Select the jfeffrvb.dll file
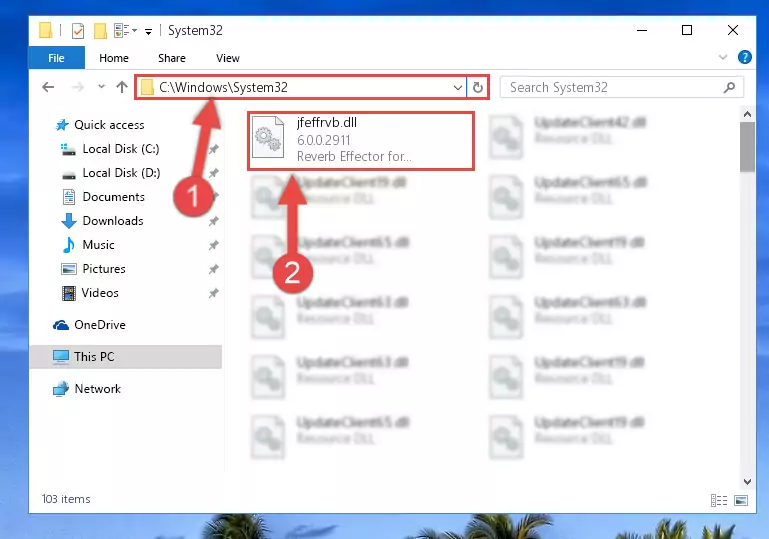The height and width of the screenshot is (539, 769). [361, 141]
